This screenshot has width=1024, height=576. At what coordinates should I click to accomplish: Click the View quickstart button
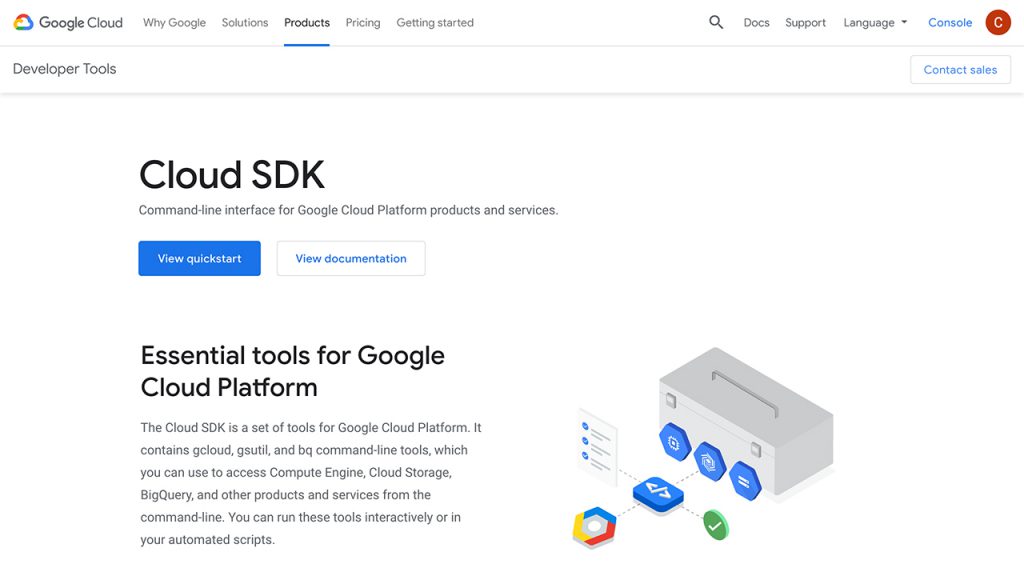click(x=199, y=258)
